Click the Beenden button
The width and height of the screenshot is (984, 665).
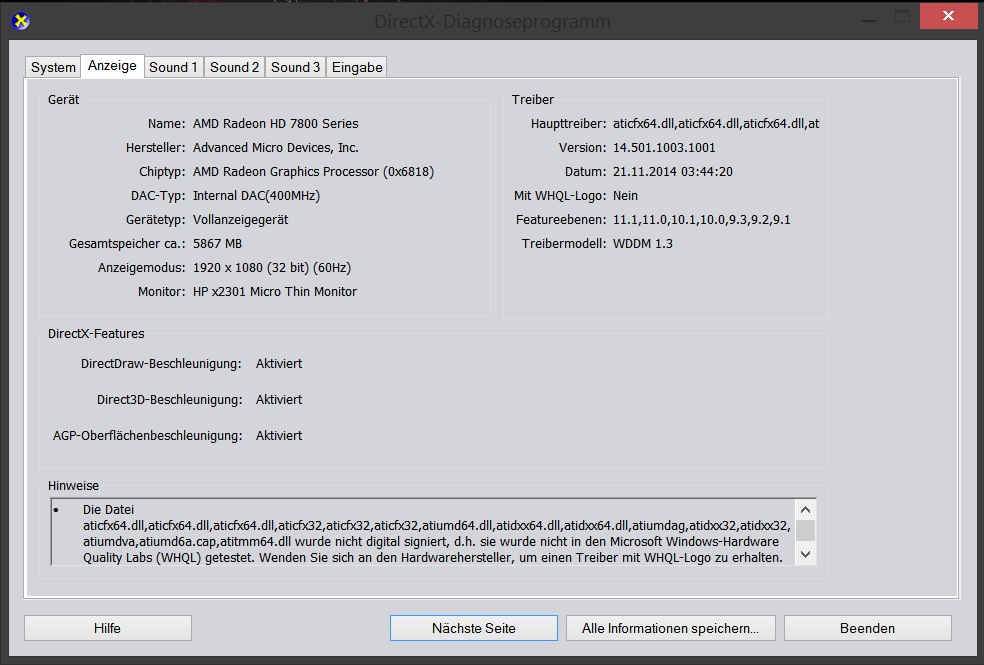867,628
